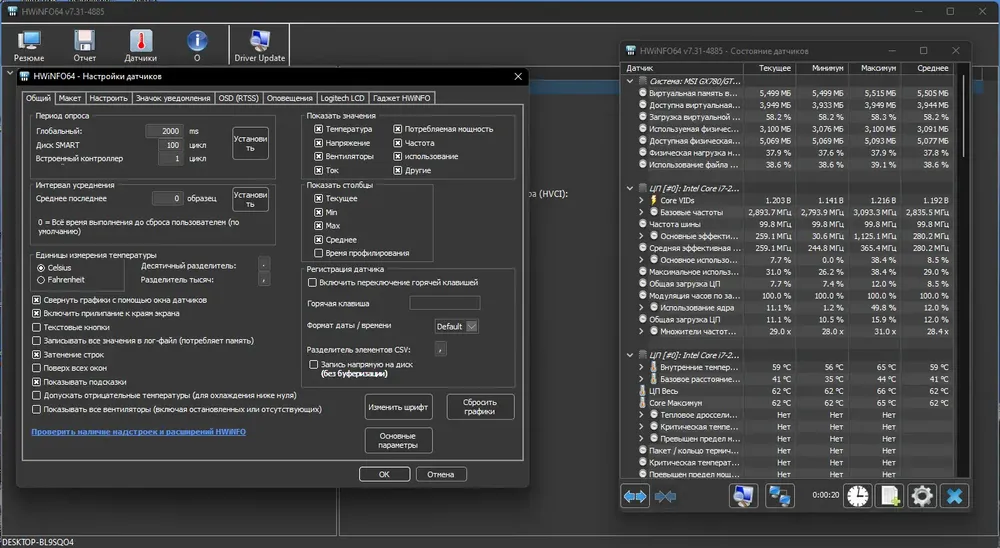The image size is (1000, 548).
Task: Switch to the Макет tab
Action: point(70,98)
